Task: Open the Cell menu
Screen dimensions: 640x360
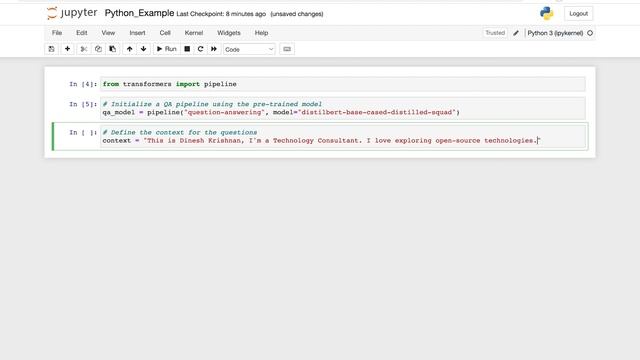Action: point(165,33)
